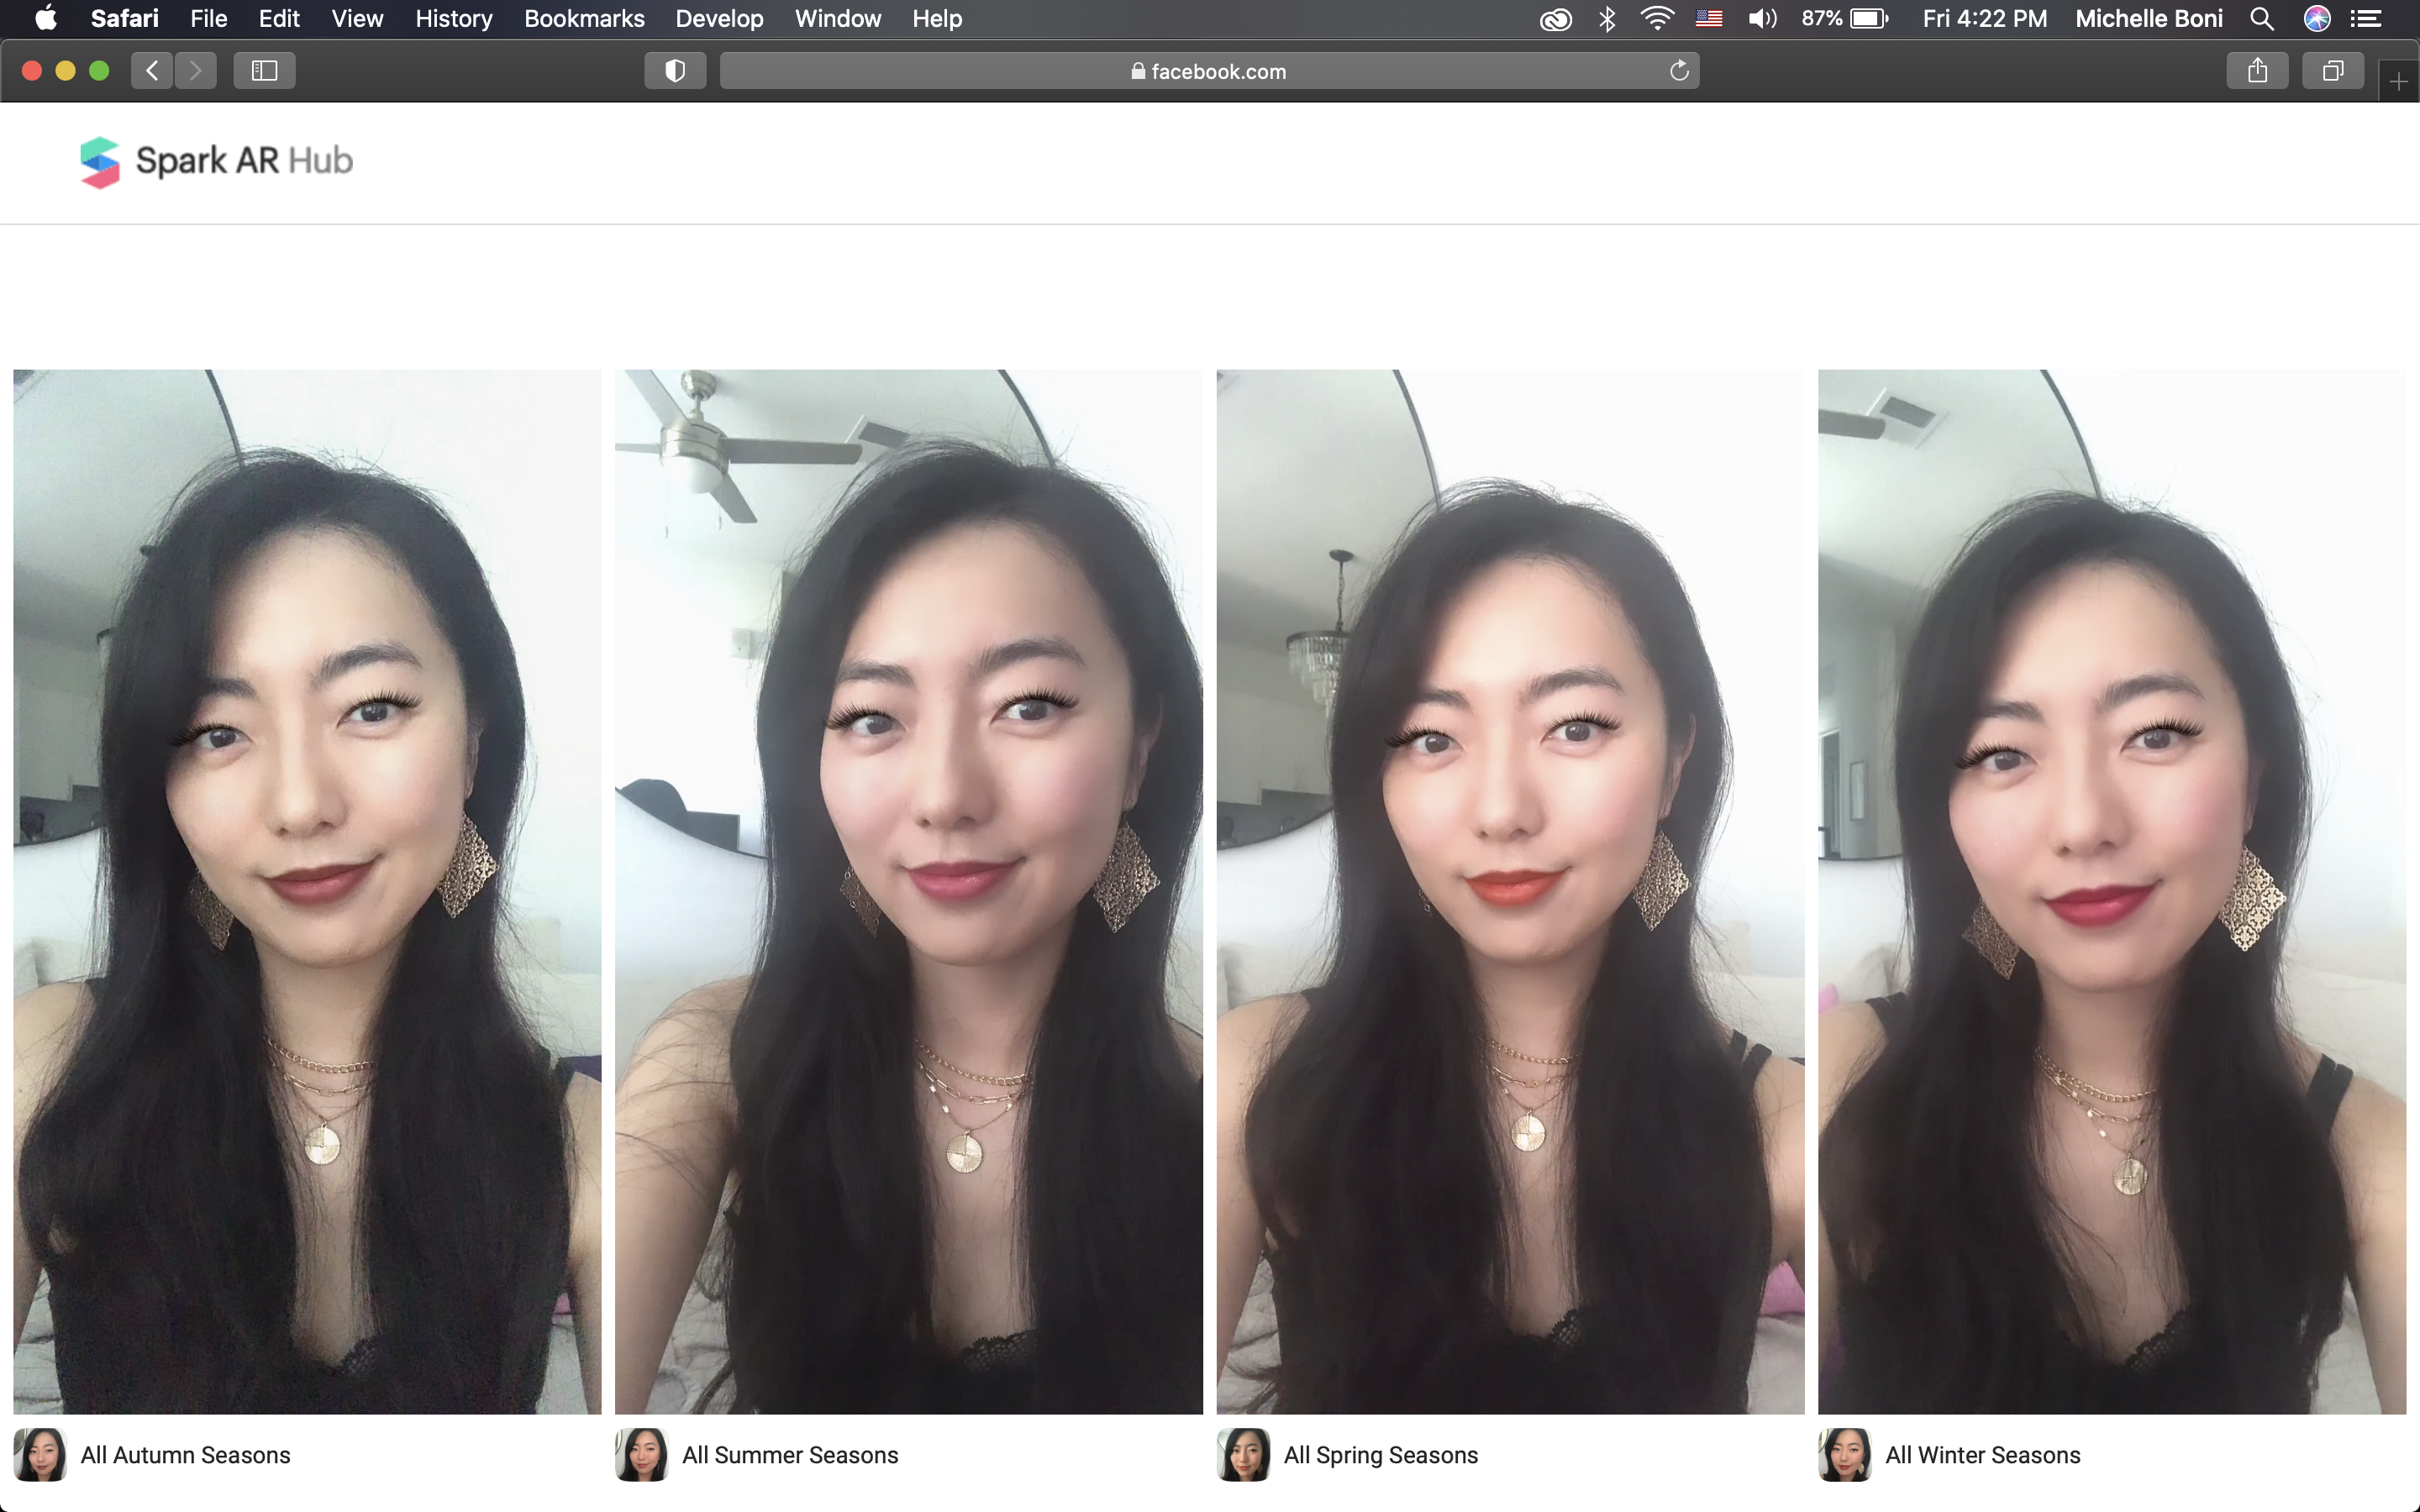
Task: Open Notification Center
Action: pyautogui.click(x=2365, y=18)
